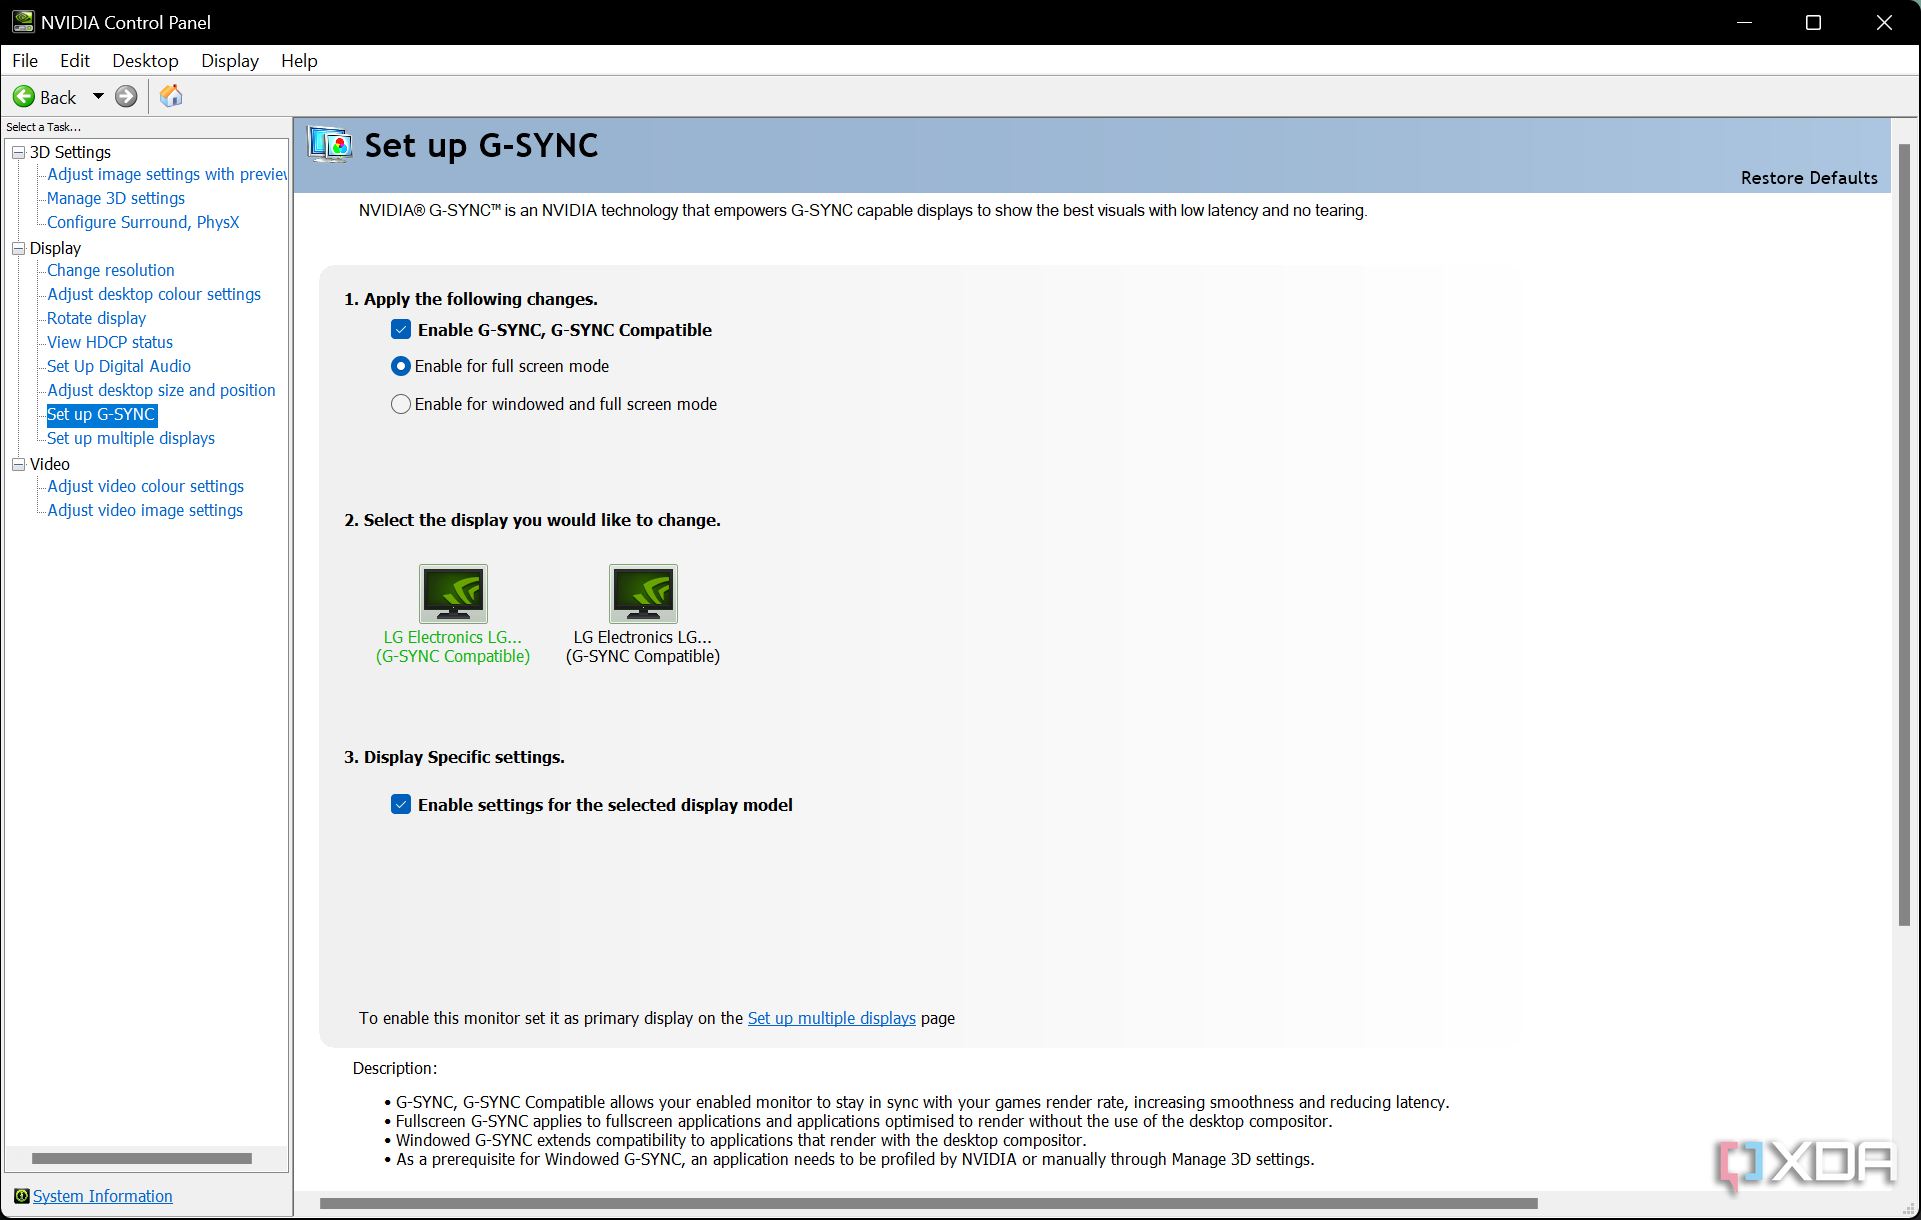1921x1220 pixels.
Task: Enable settings for the selected display model
Action: tap(400, 804)
